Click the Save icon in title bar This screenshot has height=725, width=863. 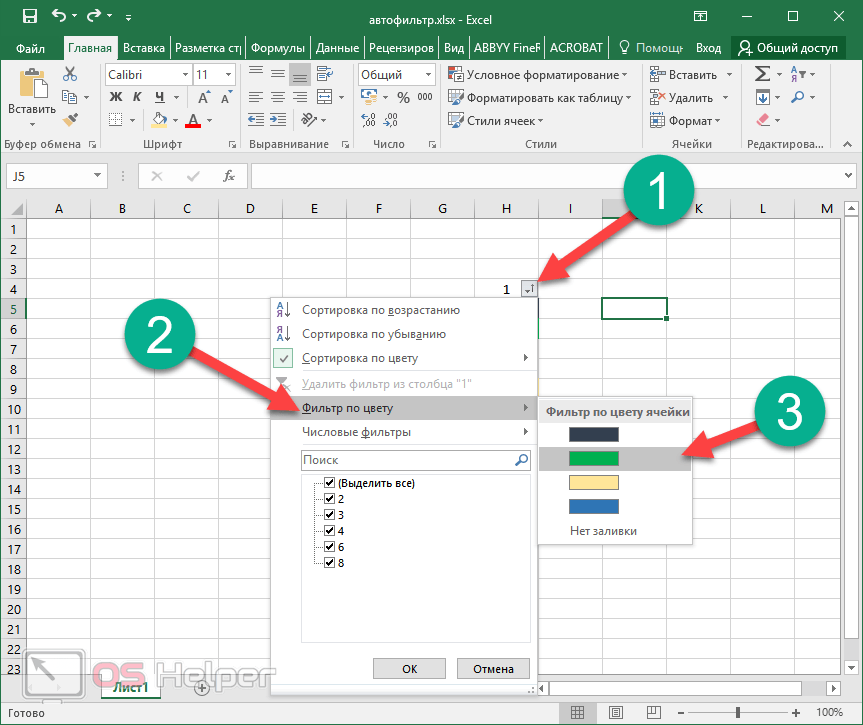click(x=29, y=16)
